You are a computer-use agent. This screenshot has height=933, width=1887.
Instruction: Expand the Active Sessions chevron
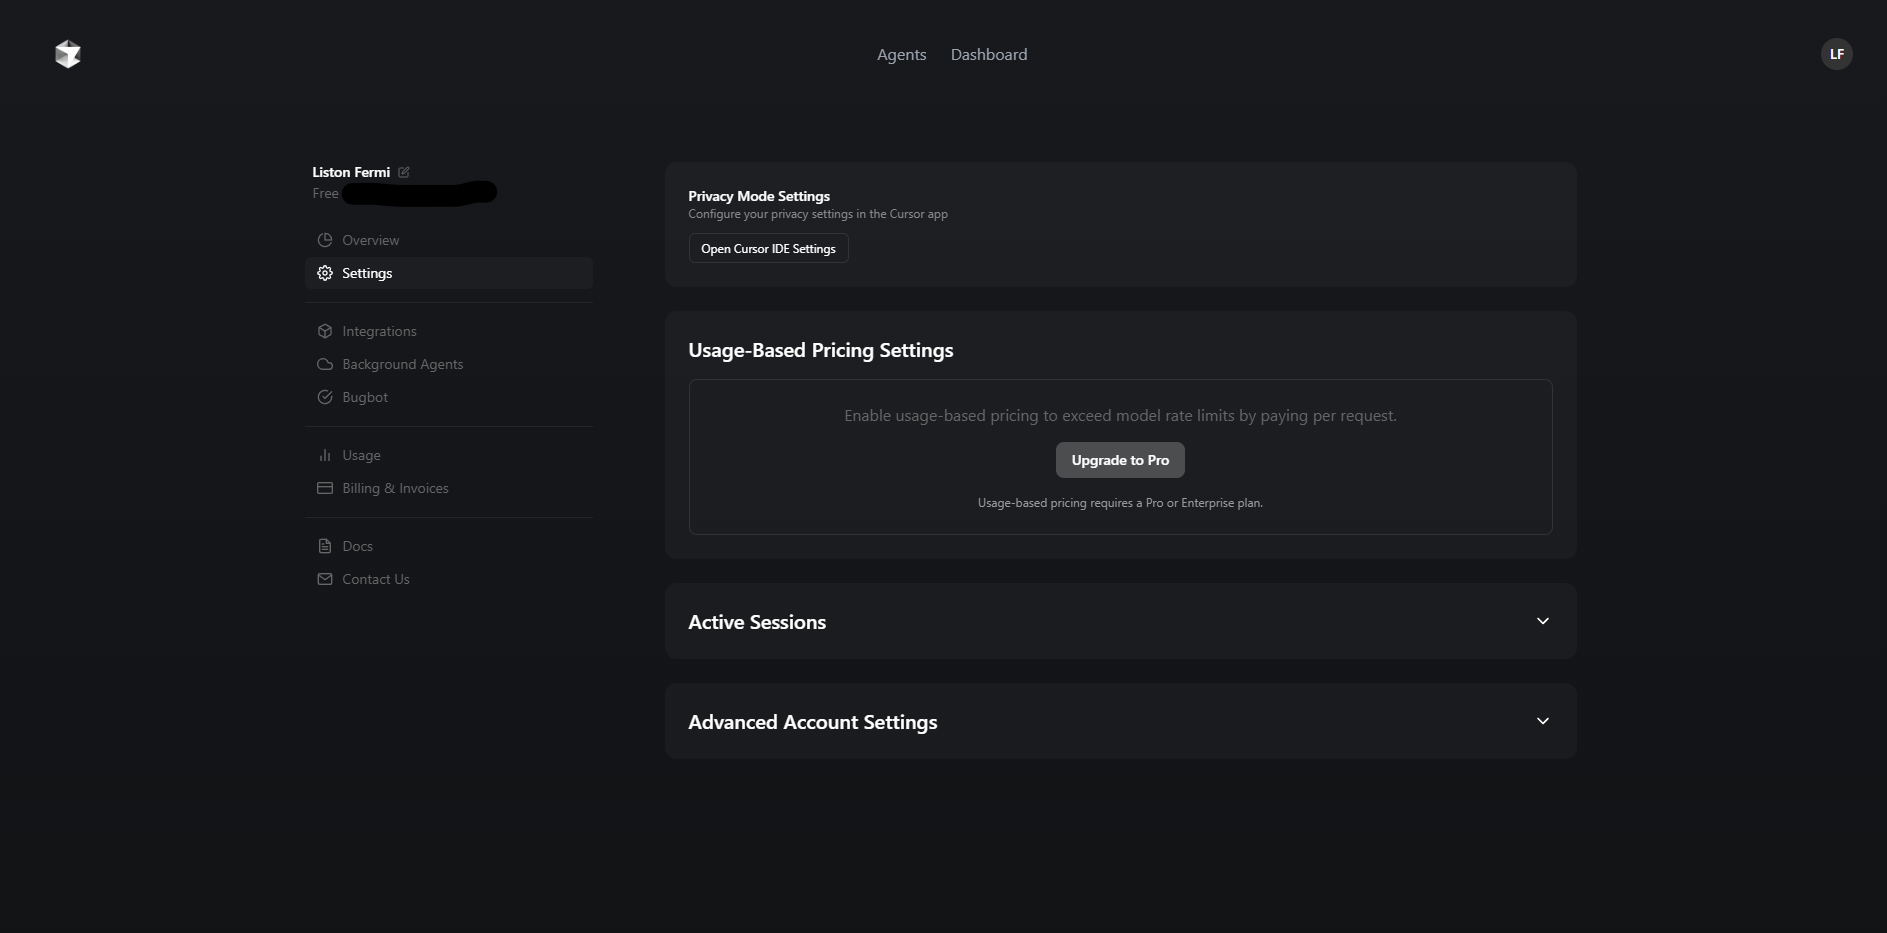click(1543, 621)
